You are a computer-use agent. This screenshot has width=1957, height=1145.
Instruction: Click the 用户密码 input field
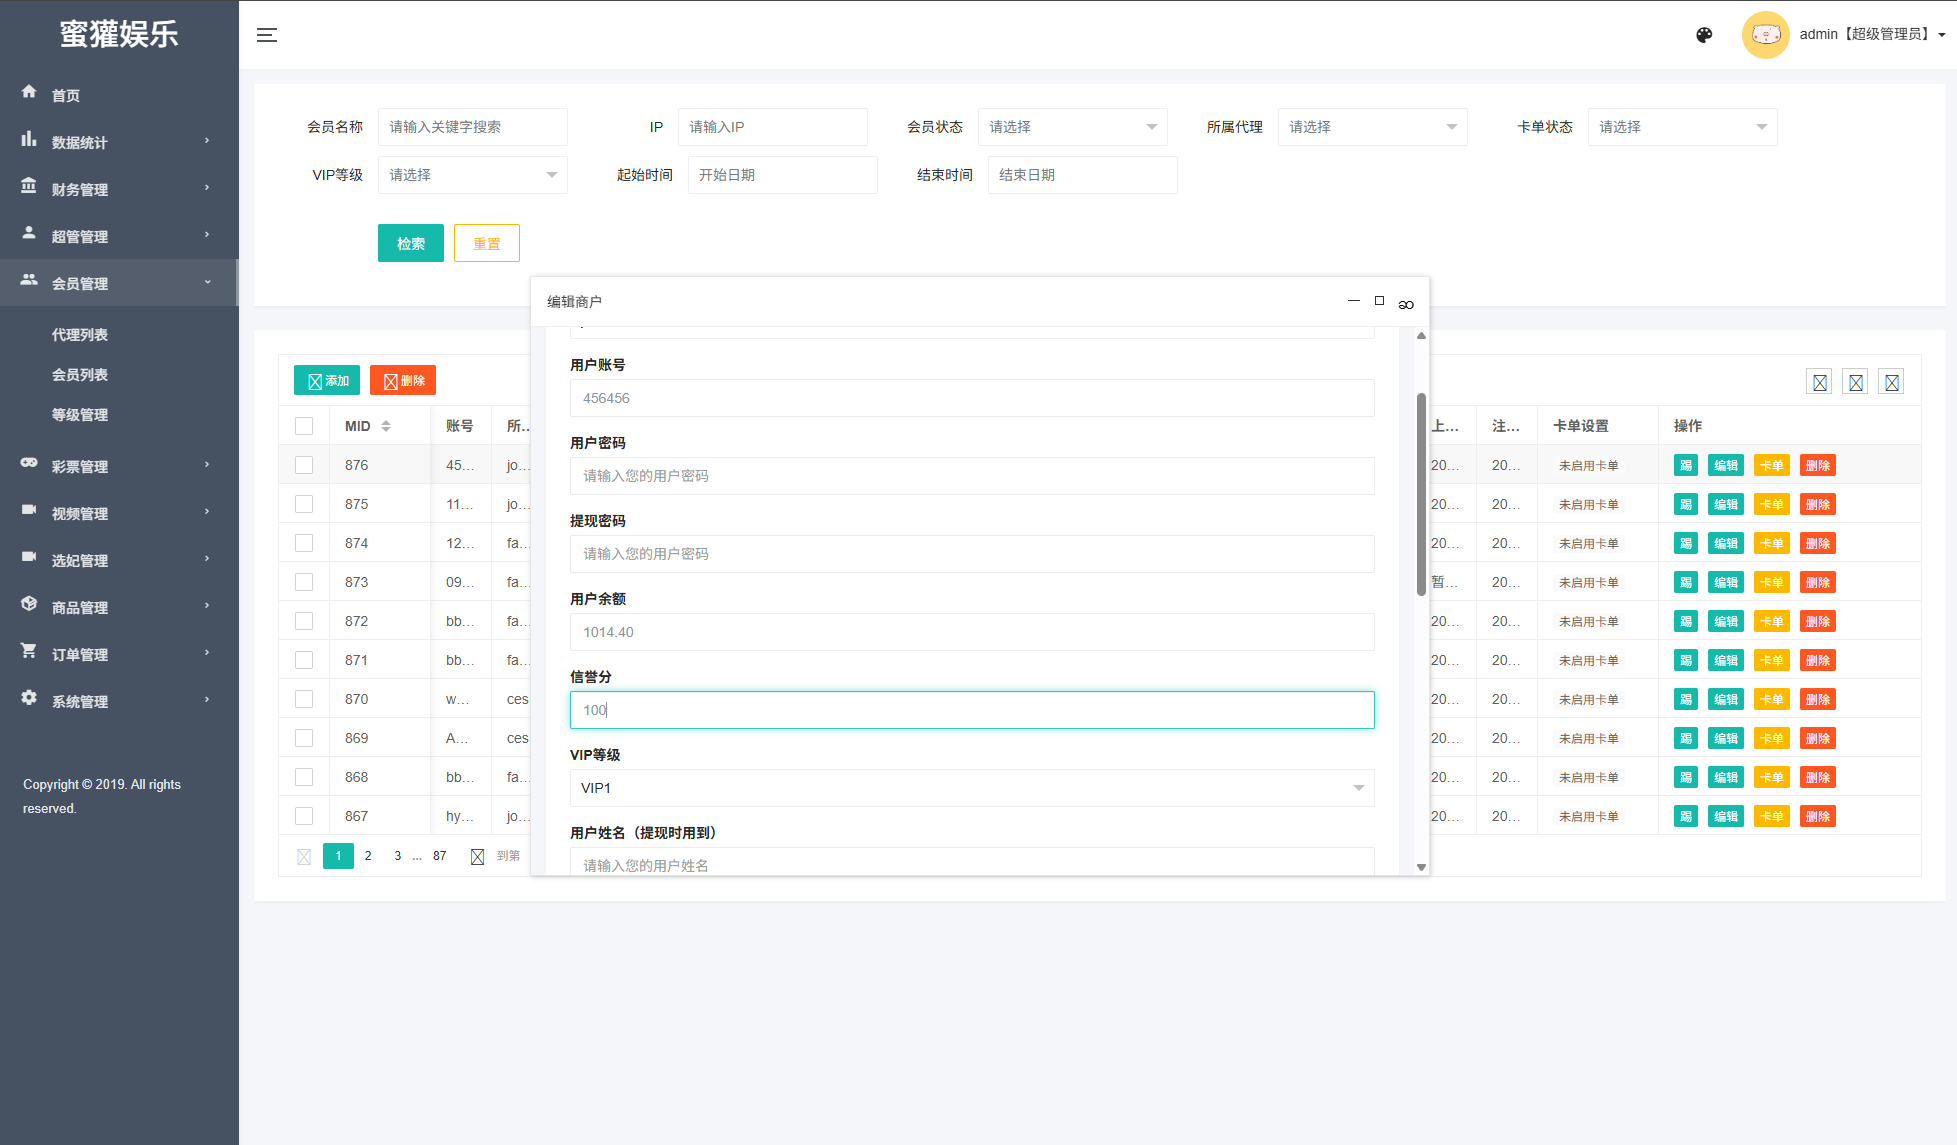coord(971,476)
